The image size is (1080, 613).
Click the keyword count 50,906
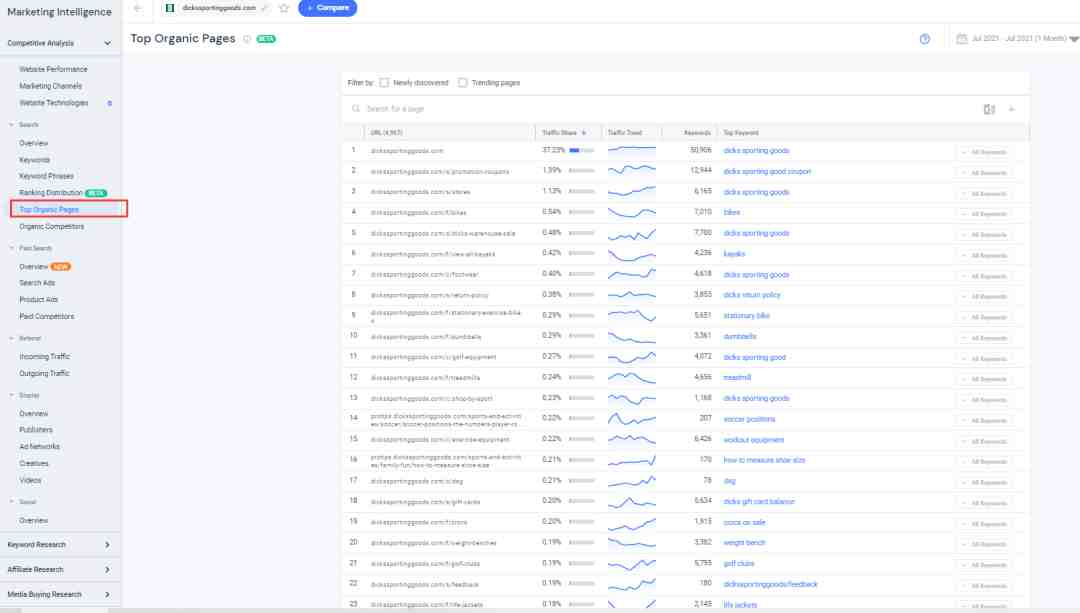point(700,150)
